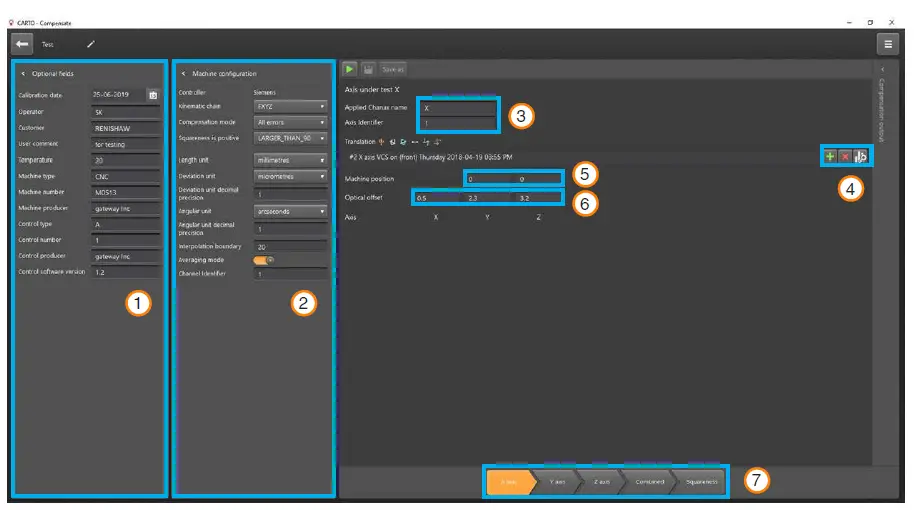Click the Axis identifier field
The width and height of the screenshot is (917, 510).
tap(458, 123)
